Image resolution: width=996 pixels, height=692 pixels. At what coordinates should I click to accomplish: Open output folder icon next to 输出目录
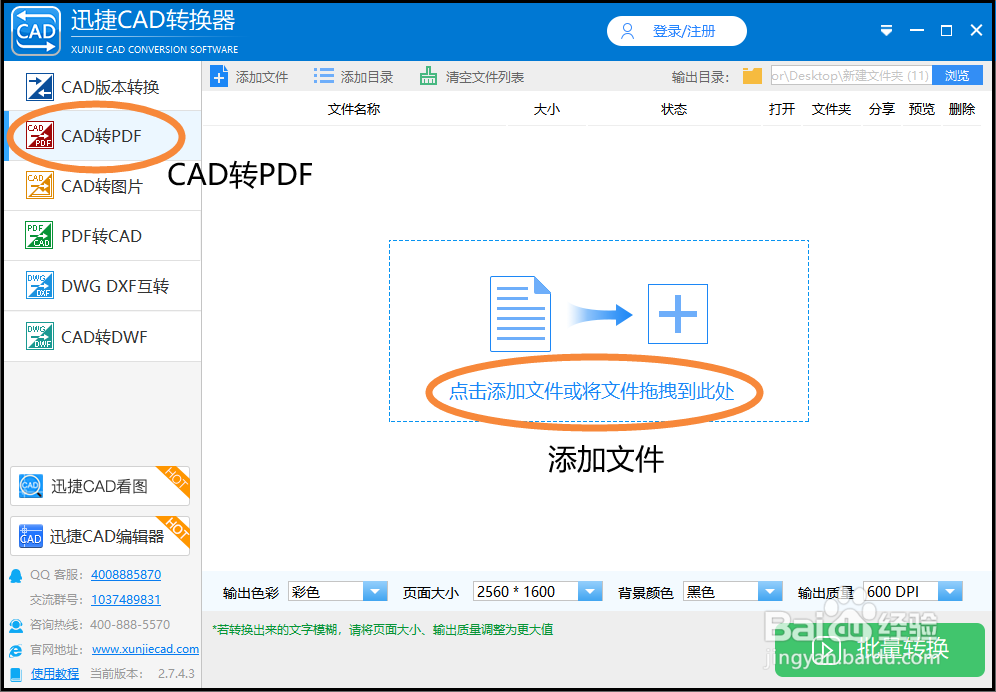(x=751, y=75)
